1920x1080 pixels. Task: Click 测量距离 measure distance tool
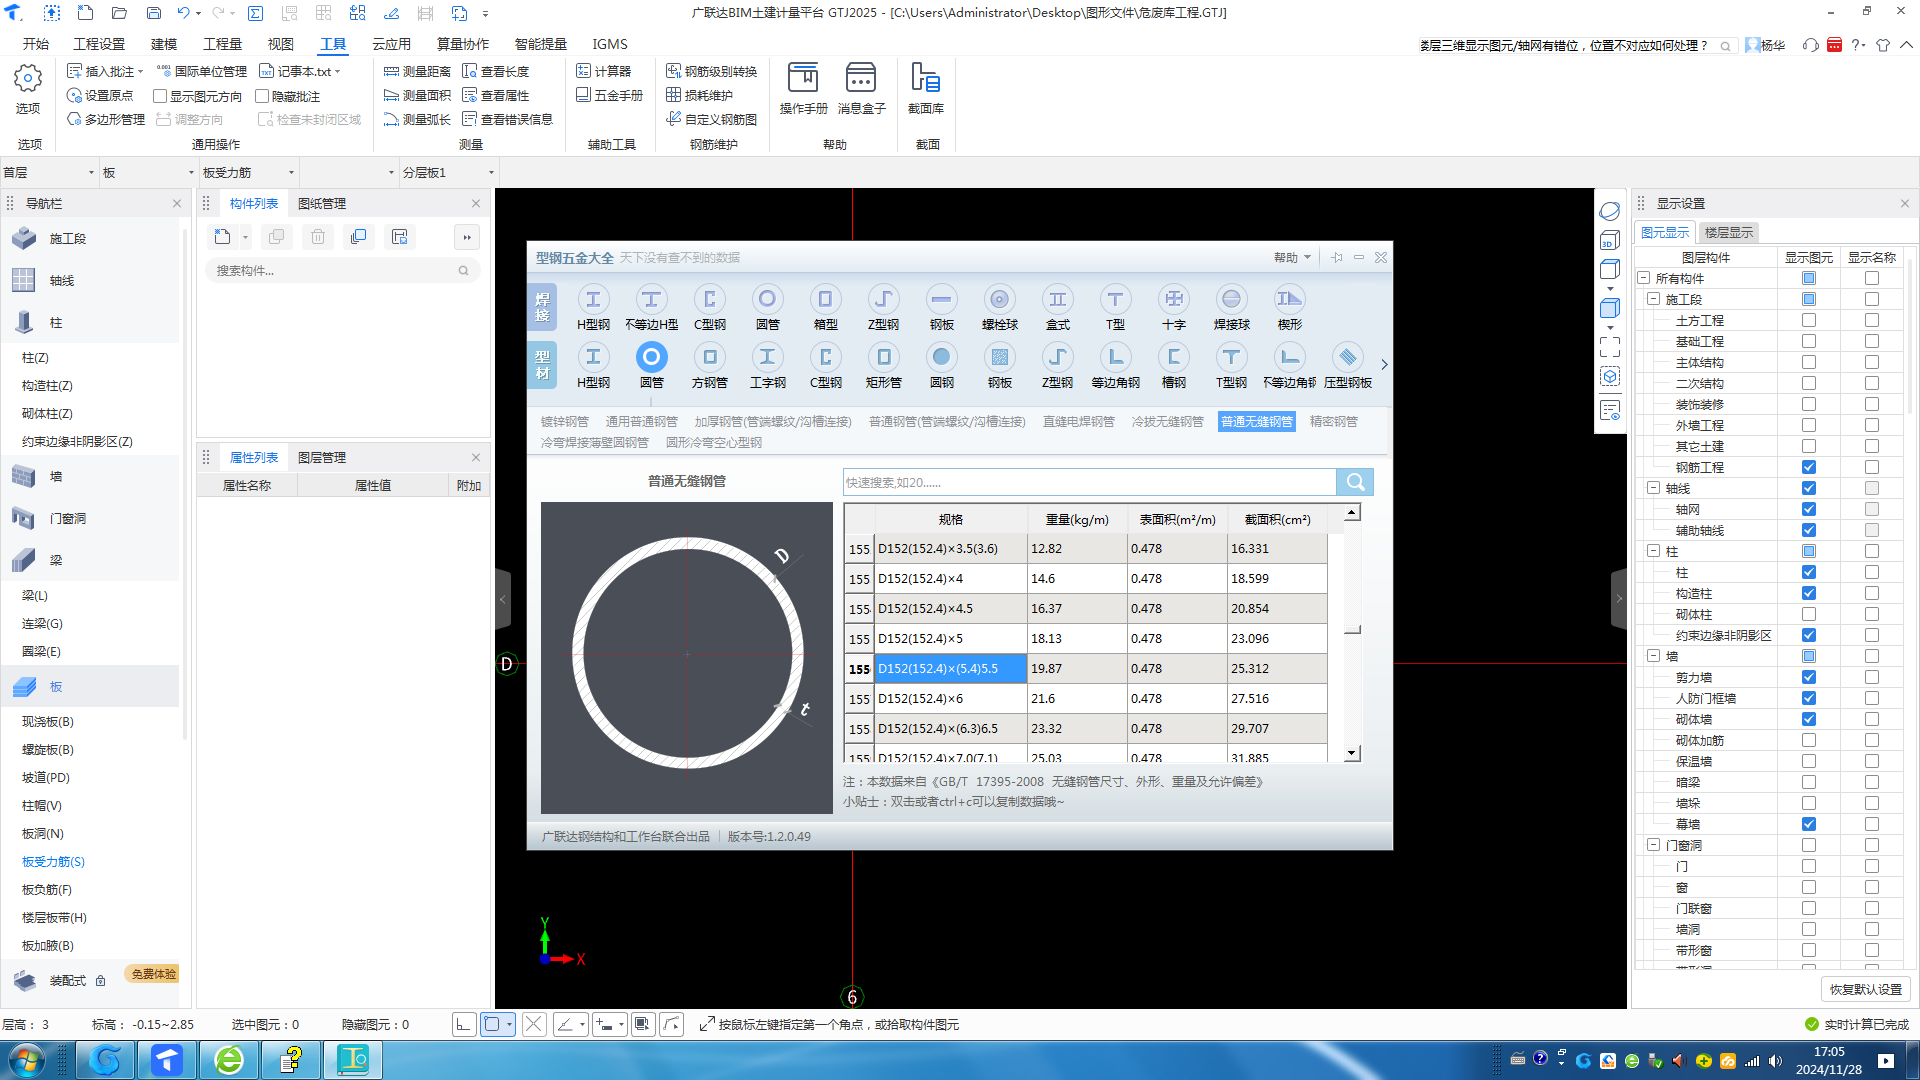click(418, 71)
